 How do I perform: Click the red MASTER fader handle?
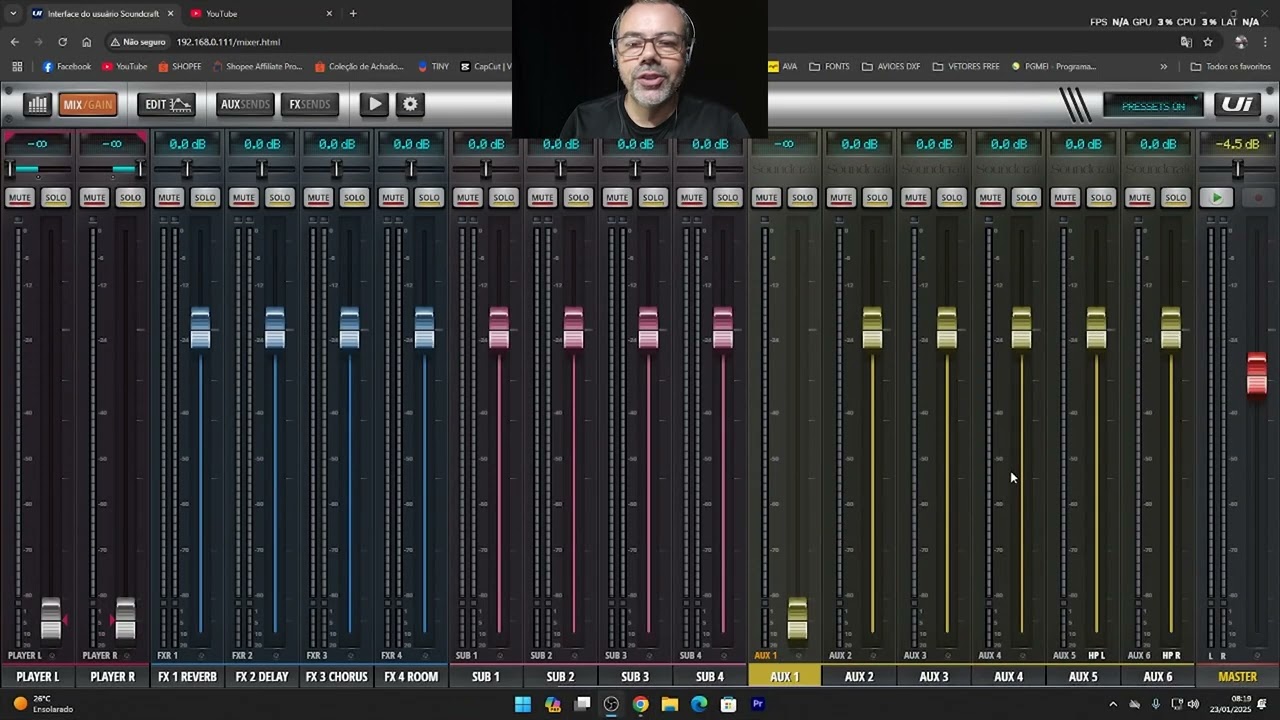[1256, 375]
